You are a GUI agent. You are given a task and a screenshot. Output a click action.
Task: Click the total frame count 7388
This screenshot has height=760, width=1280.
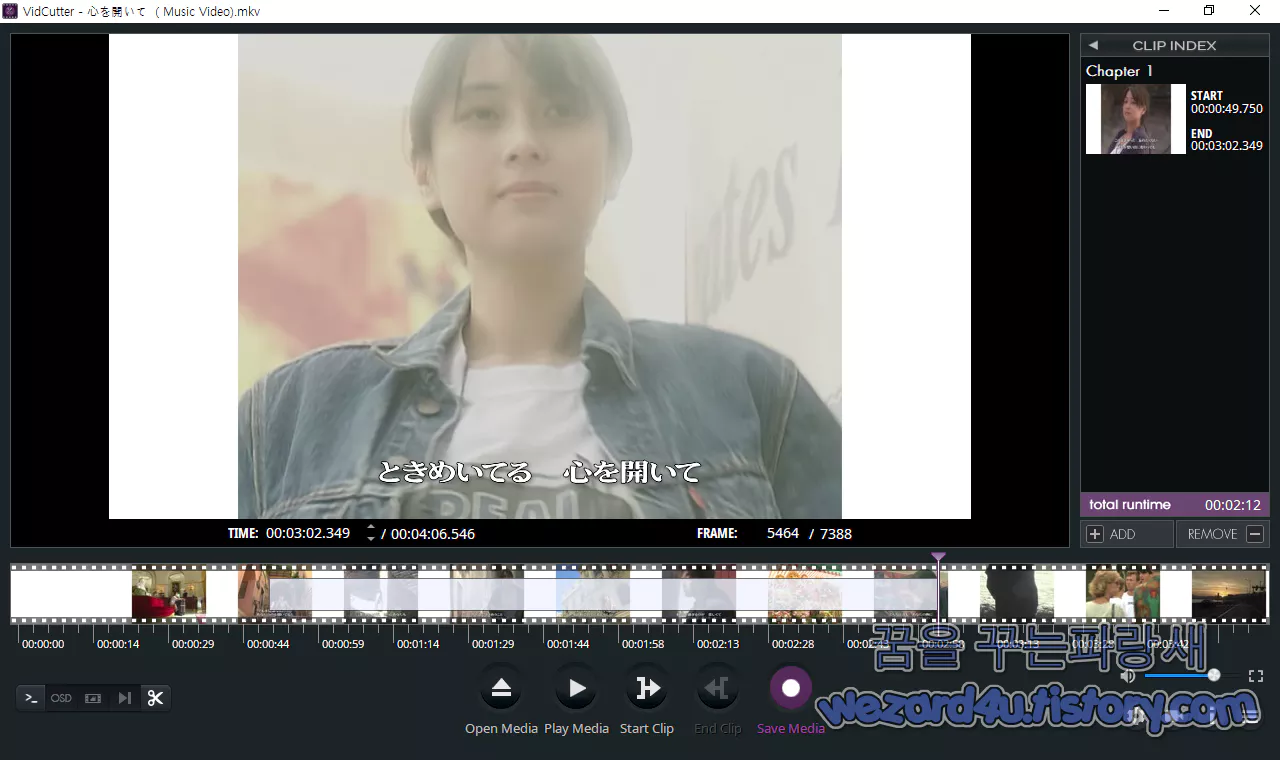tap(836, 534)
